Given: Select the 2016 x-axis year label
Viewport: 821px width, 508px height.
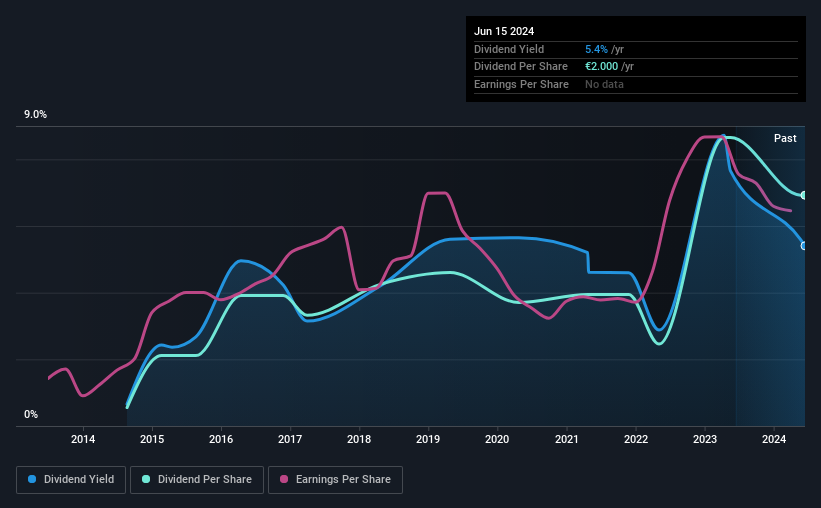Looking at the screenshot, I should click(221, 439).
